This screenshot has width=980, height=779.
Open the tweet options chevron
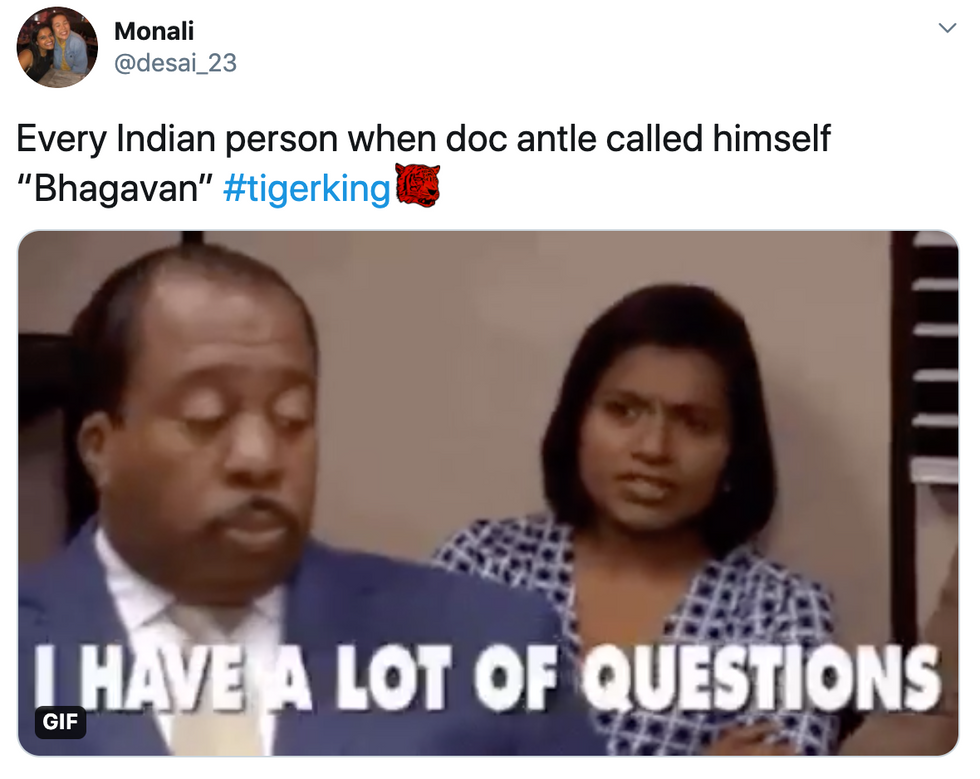(948, 28)
